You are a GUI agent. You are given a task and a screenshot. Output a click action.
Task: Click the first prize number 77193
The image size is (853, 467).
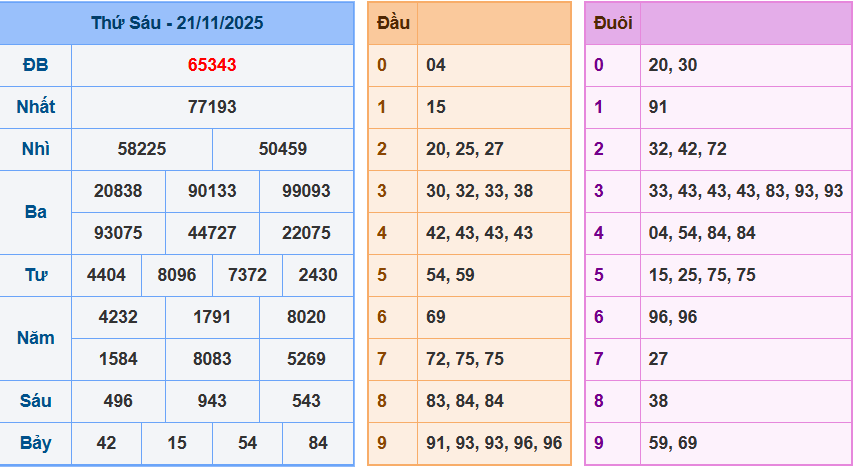click(x=212, y=107)
